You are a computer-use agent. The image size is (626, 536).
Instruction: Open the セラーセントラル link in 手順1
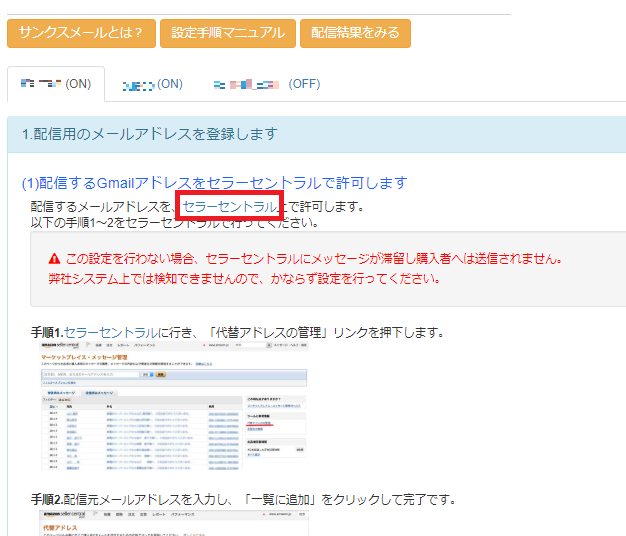(111, 332)
